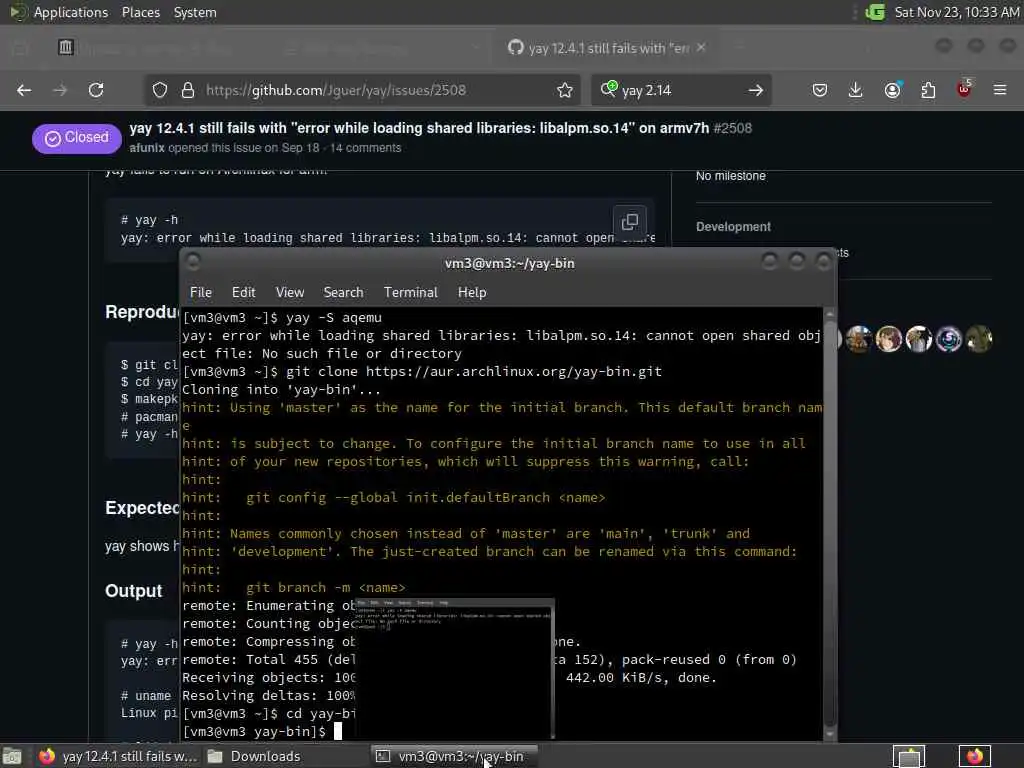Click the issue title text in sticky header
The height and width of the screenshot is (768, 1024).
[419, 128]
